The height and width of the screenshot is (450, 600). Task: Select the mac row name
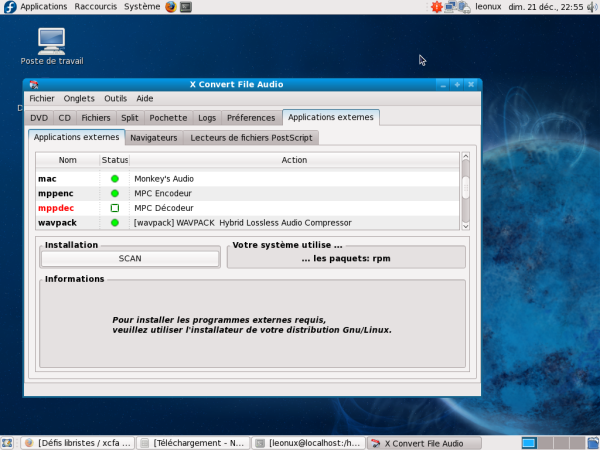click(x=47, y=179)
